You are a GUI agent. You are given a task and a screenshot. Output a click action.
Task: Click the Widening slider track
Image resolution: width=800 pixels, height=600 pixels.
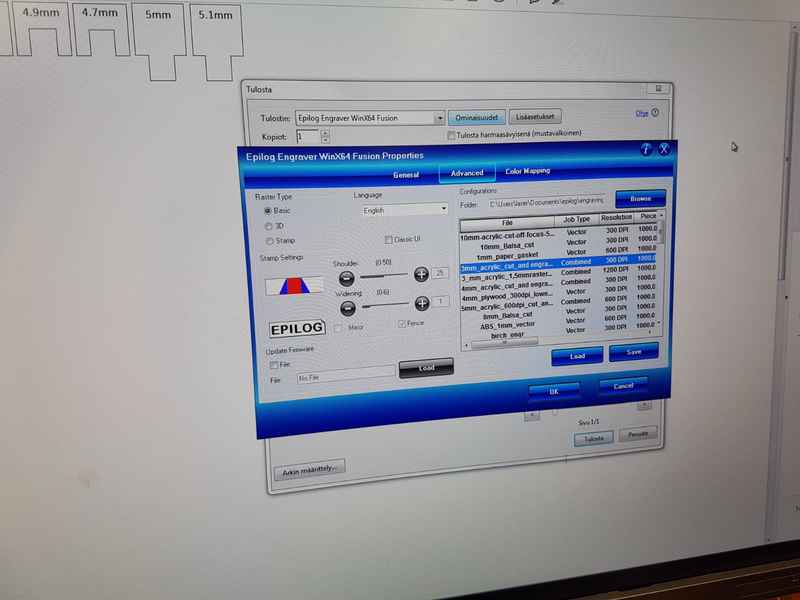click(x=385, y=306)
